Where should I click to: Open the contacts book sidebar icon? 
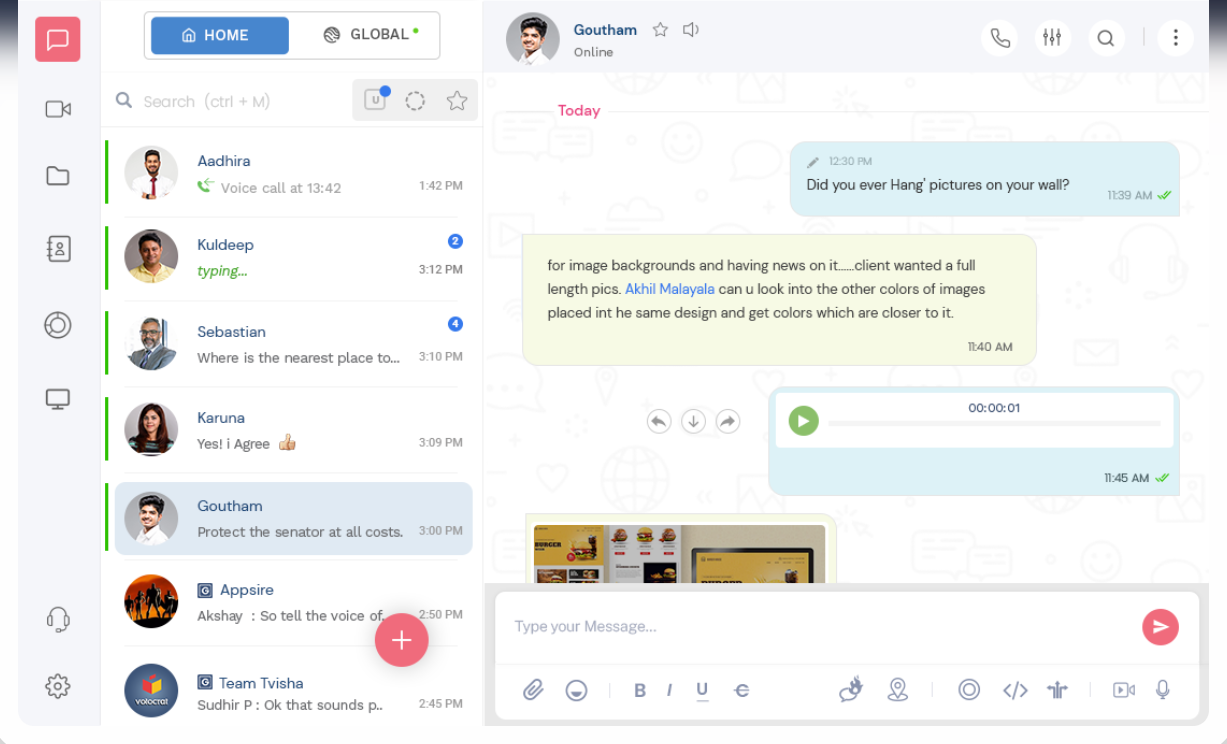pyautogui.click(x=58, y=249)
